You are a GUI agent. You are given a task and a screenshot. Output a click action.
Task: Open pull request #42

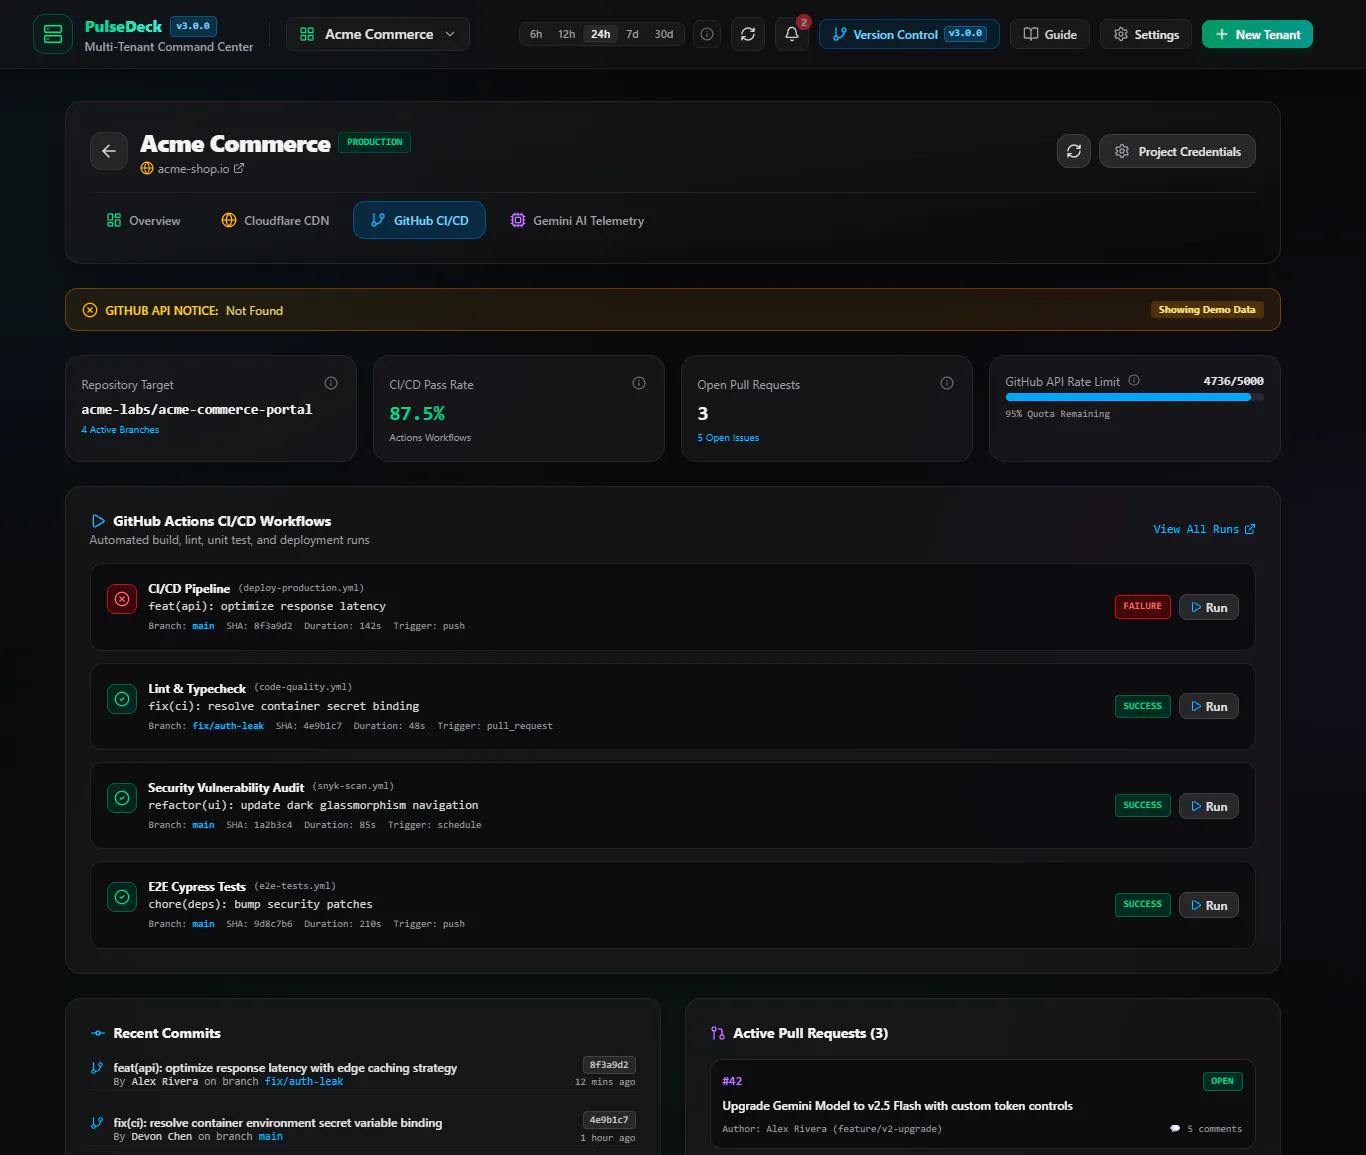(x=982, y=1105)
